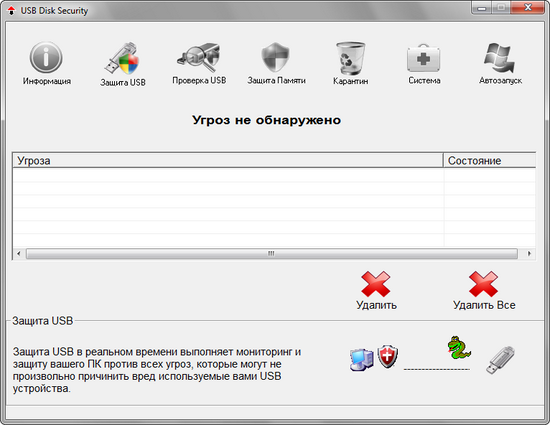Viewport: 550px width, 425px height.
Task: Click the right arrow of horizontal scrollbar
Action: tap(529, 254)
